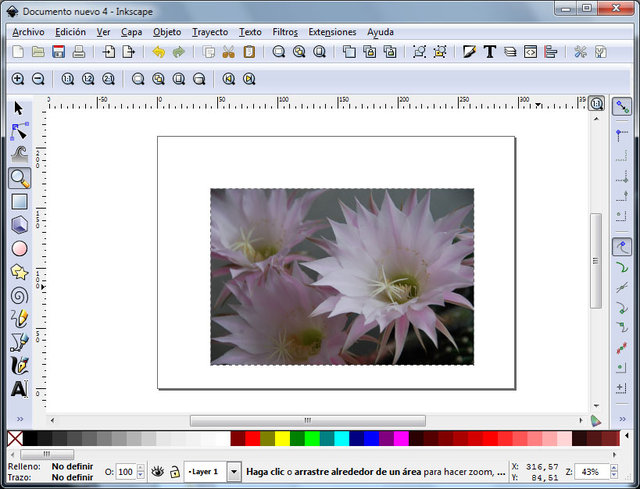Select the Text tool in toolbox
Screen dimensions: 640x489
(18, 389)
